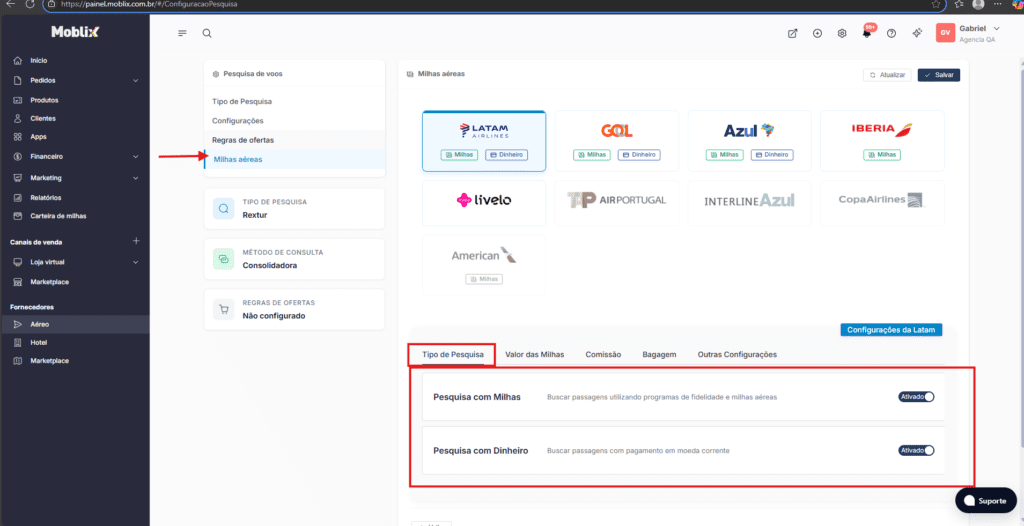Image resolution: width=1024 pixels, height=526 pixels.
Task: Switch to the Comissão tab
Action: pos(603,354)
